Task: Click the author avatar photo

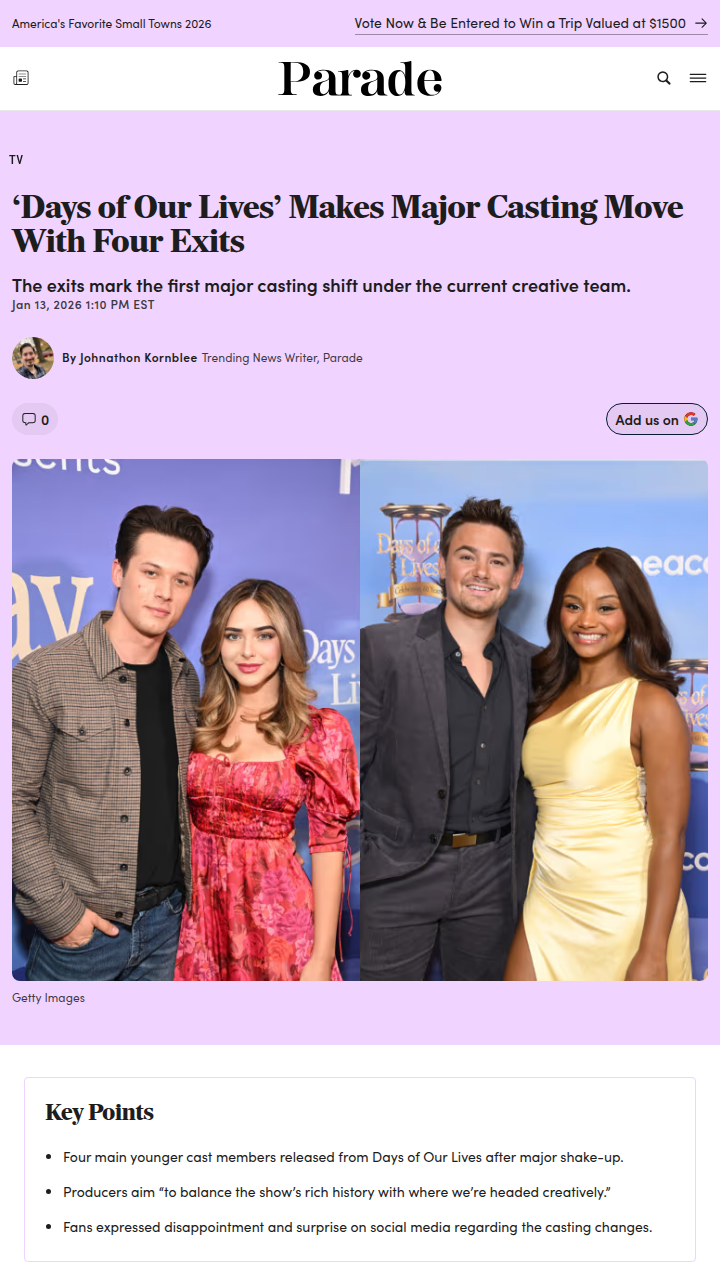Action: point(33,358)
